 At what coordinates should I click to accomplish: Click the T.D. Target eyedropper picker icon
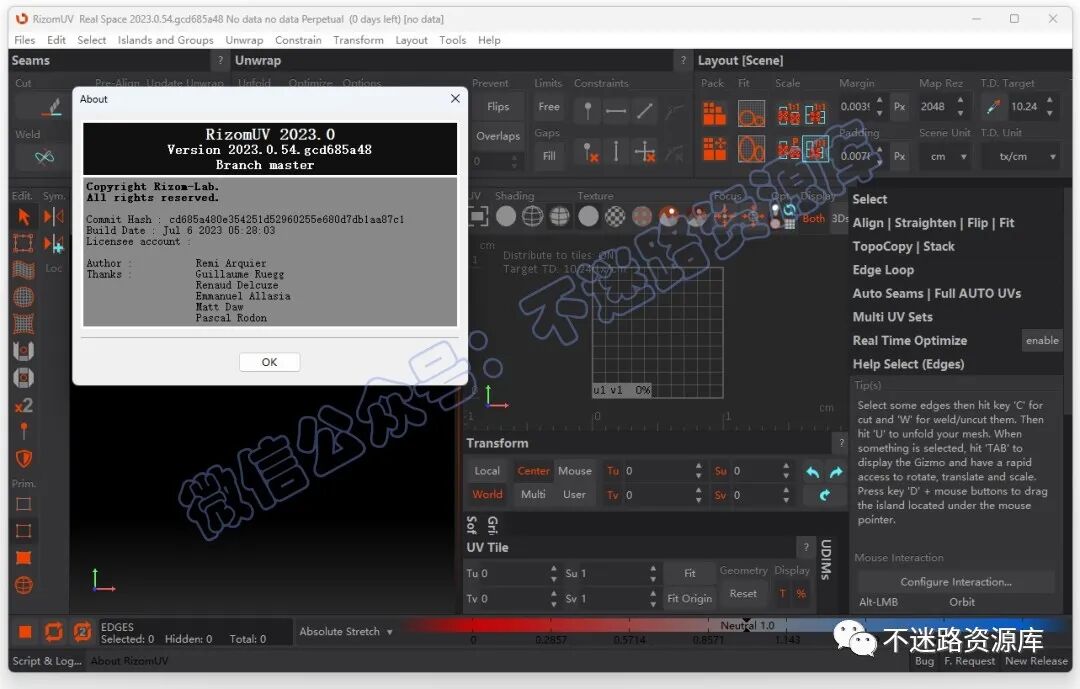coord(993,107)
